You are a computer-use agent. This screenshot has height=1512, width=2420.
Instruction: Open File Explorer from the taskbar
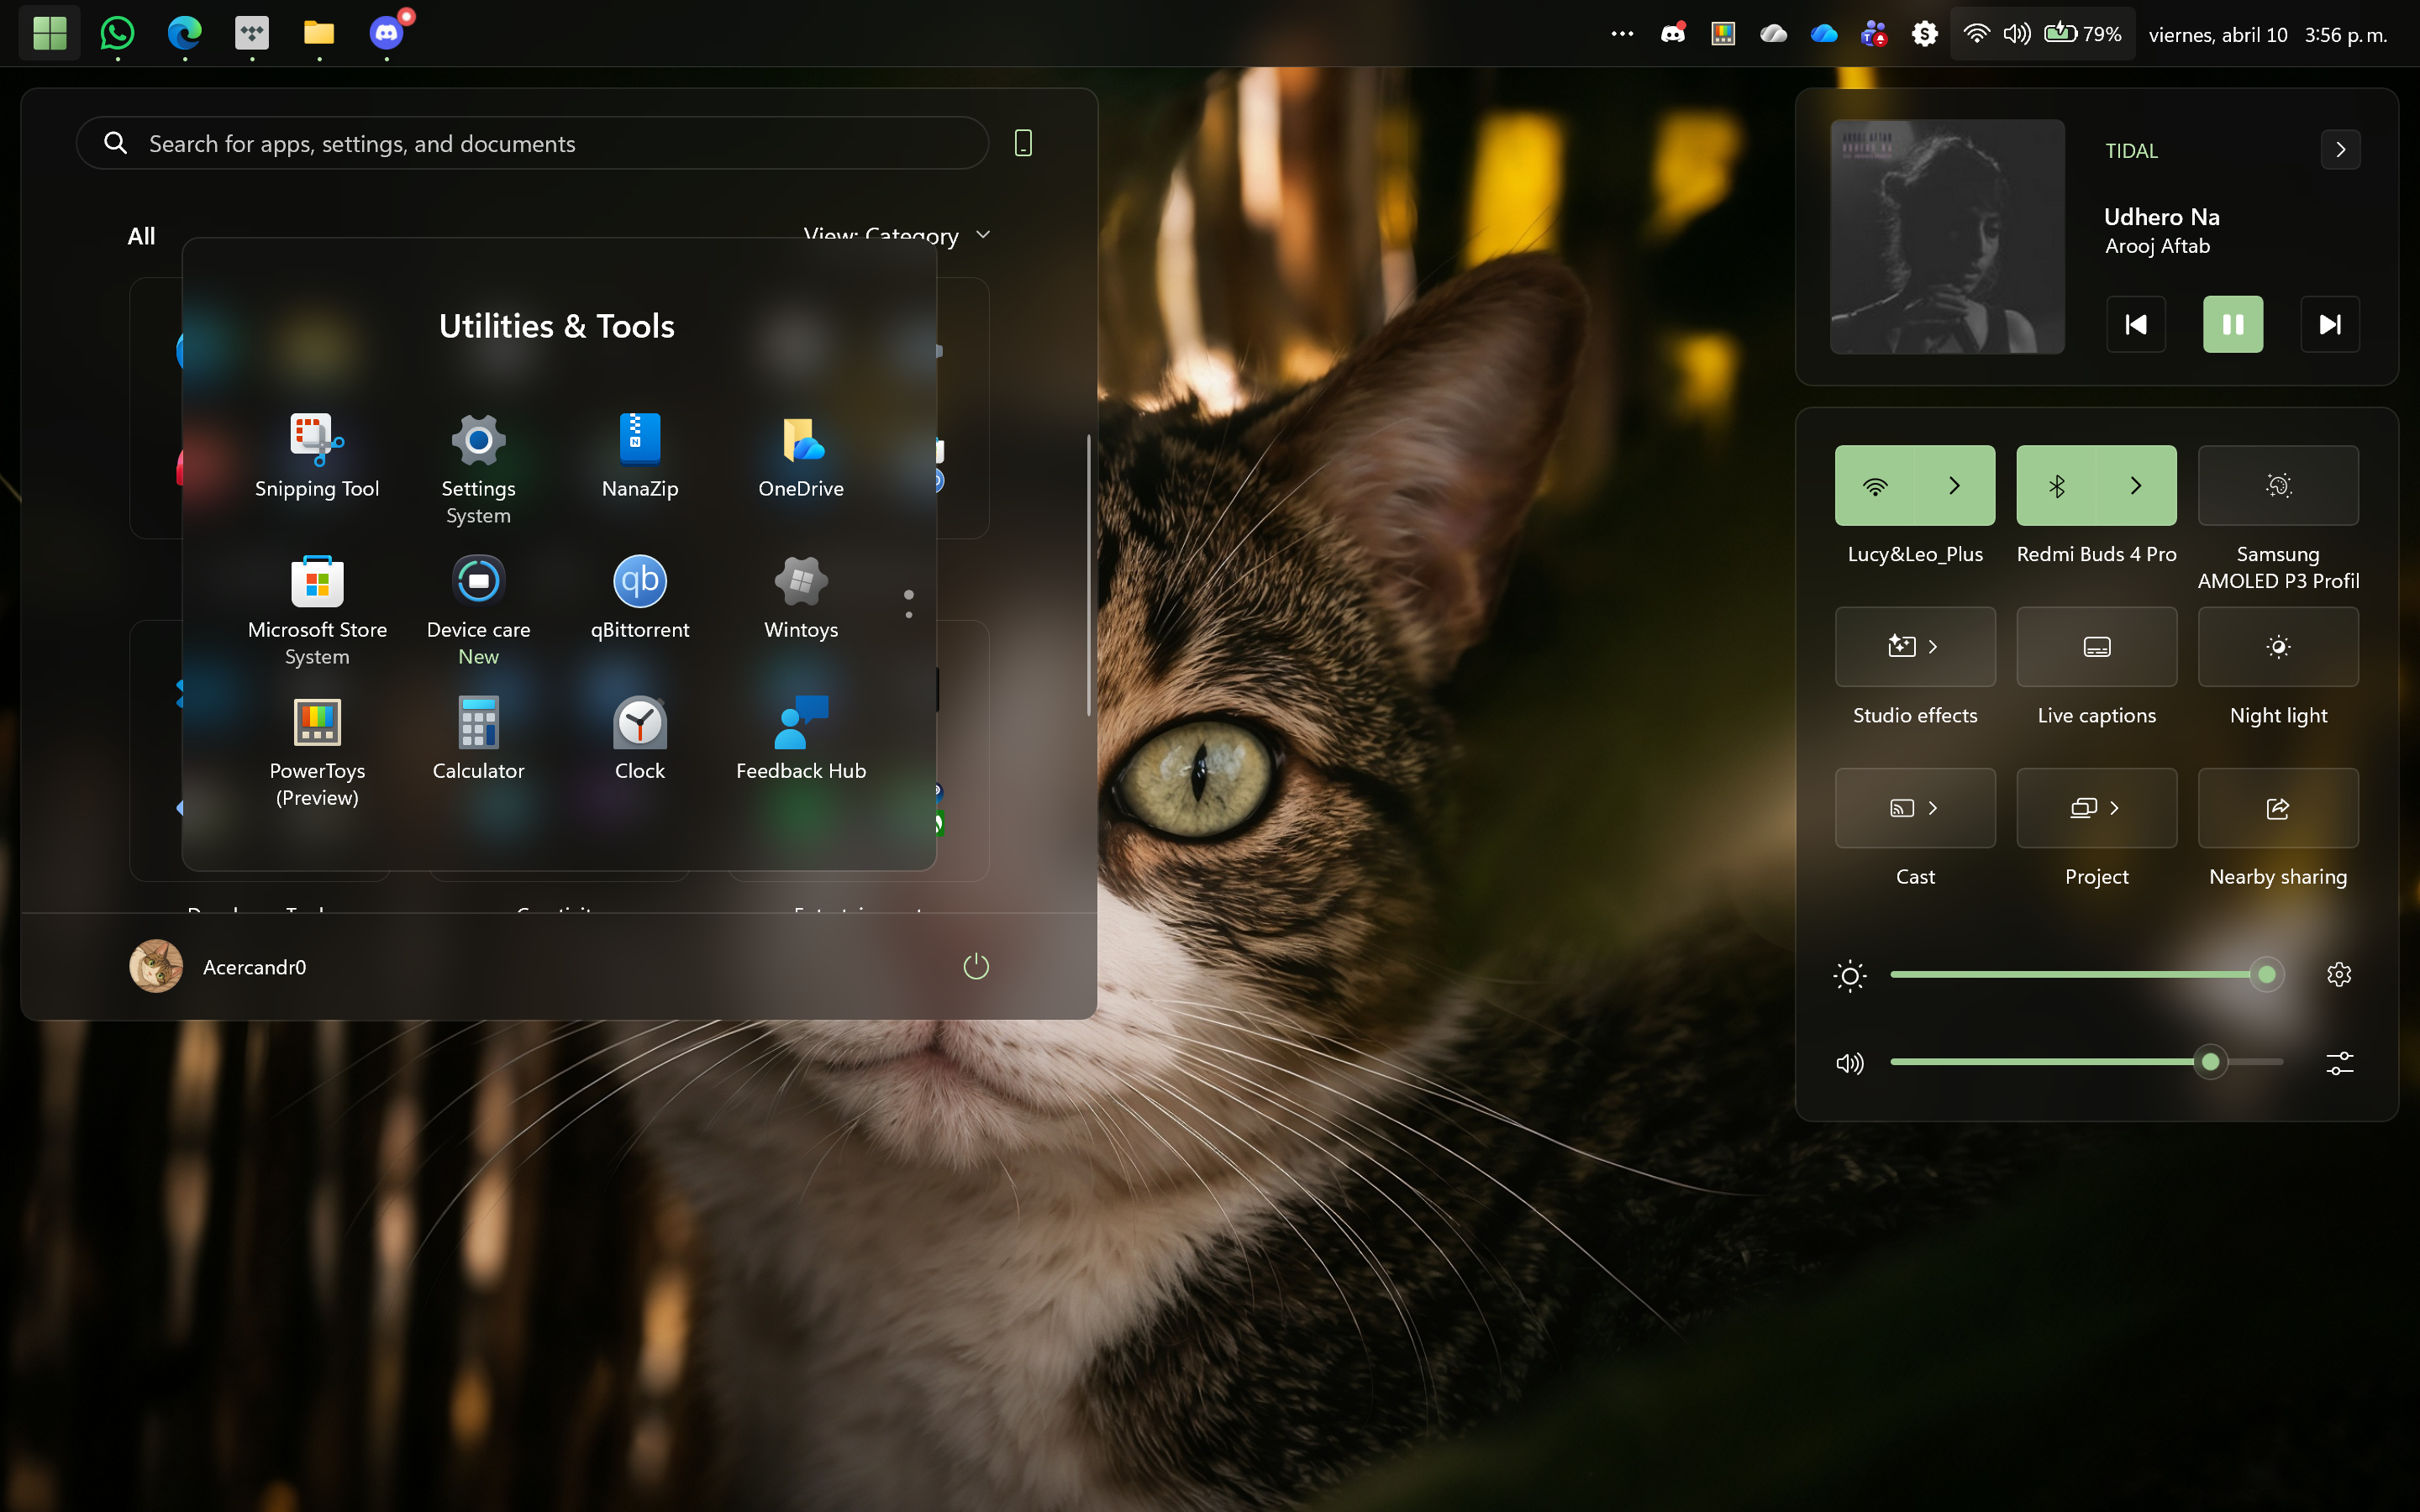click(319, 33)
